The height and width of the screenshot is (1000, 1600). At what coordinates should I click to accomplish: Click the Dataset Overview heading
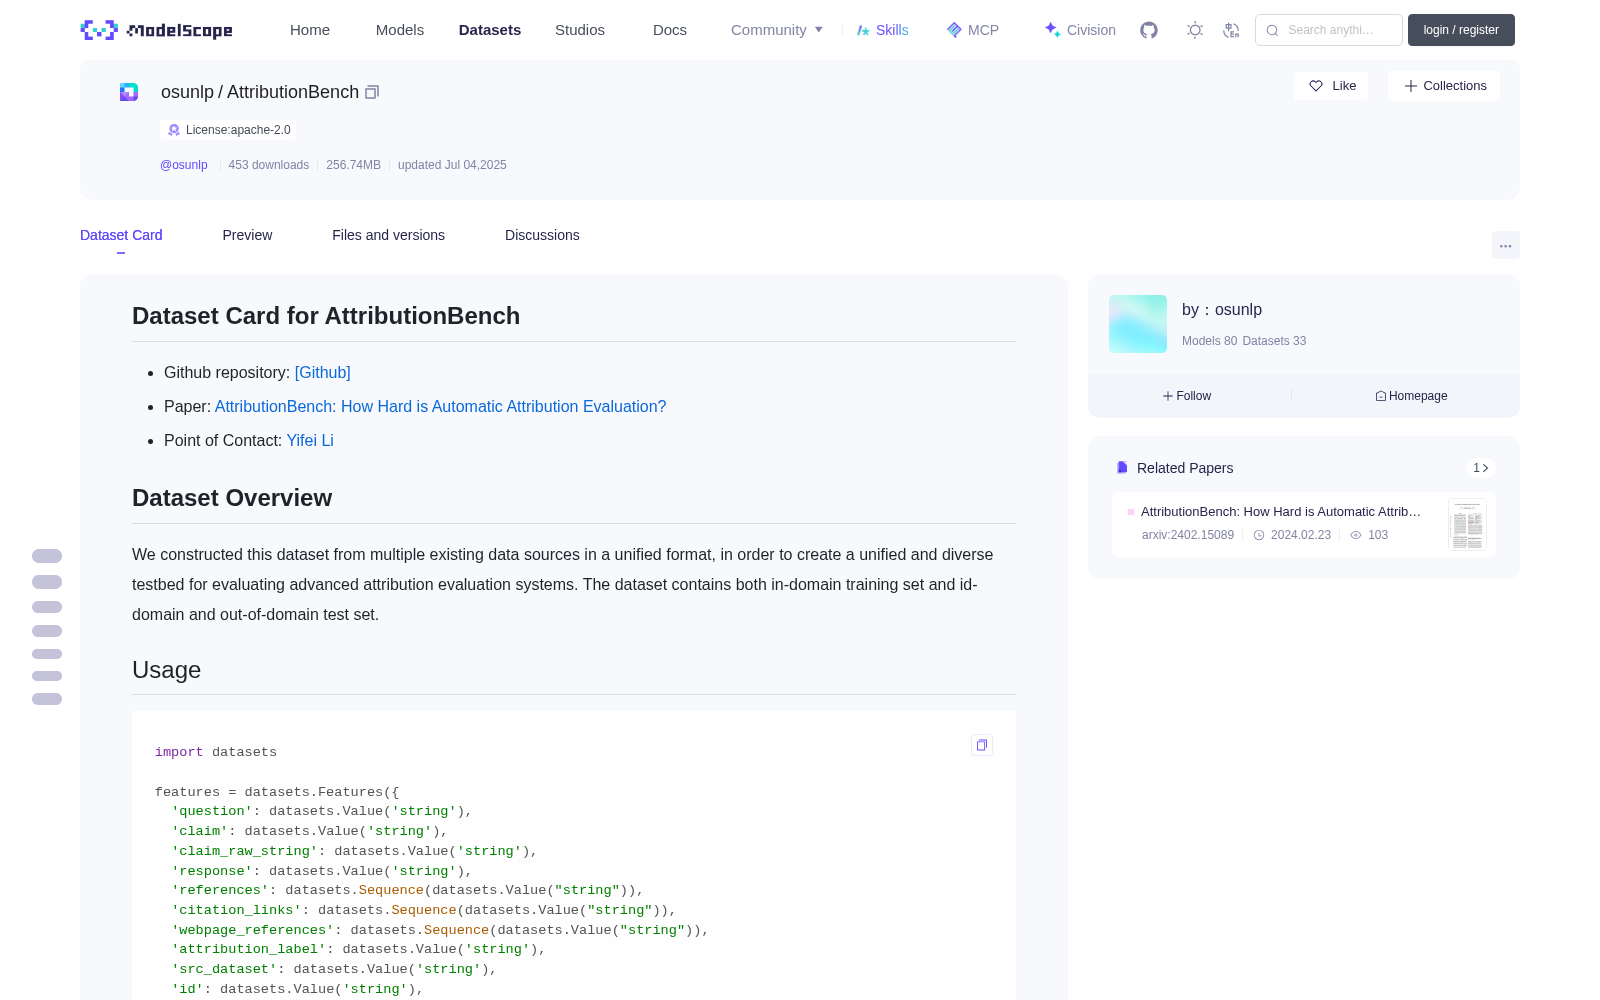pyautogui.click(x=232, y=498)
